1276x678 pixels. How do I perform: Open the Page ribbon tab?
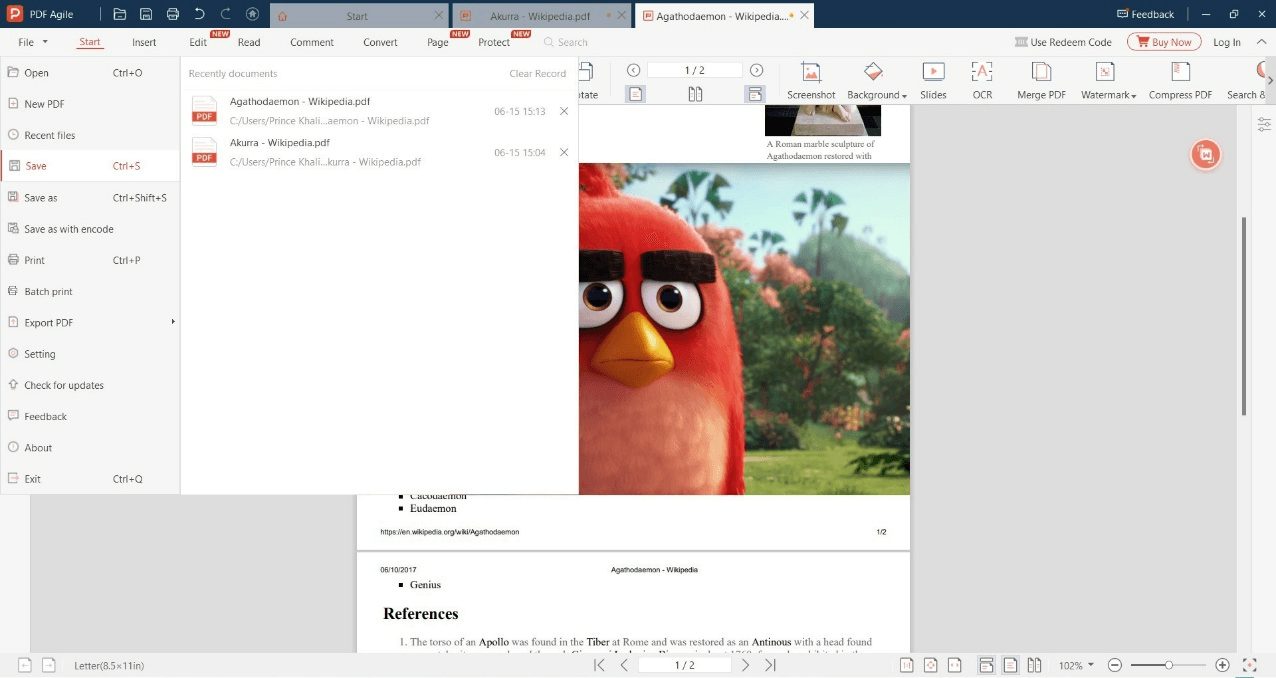(437, 42)
